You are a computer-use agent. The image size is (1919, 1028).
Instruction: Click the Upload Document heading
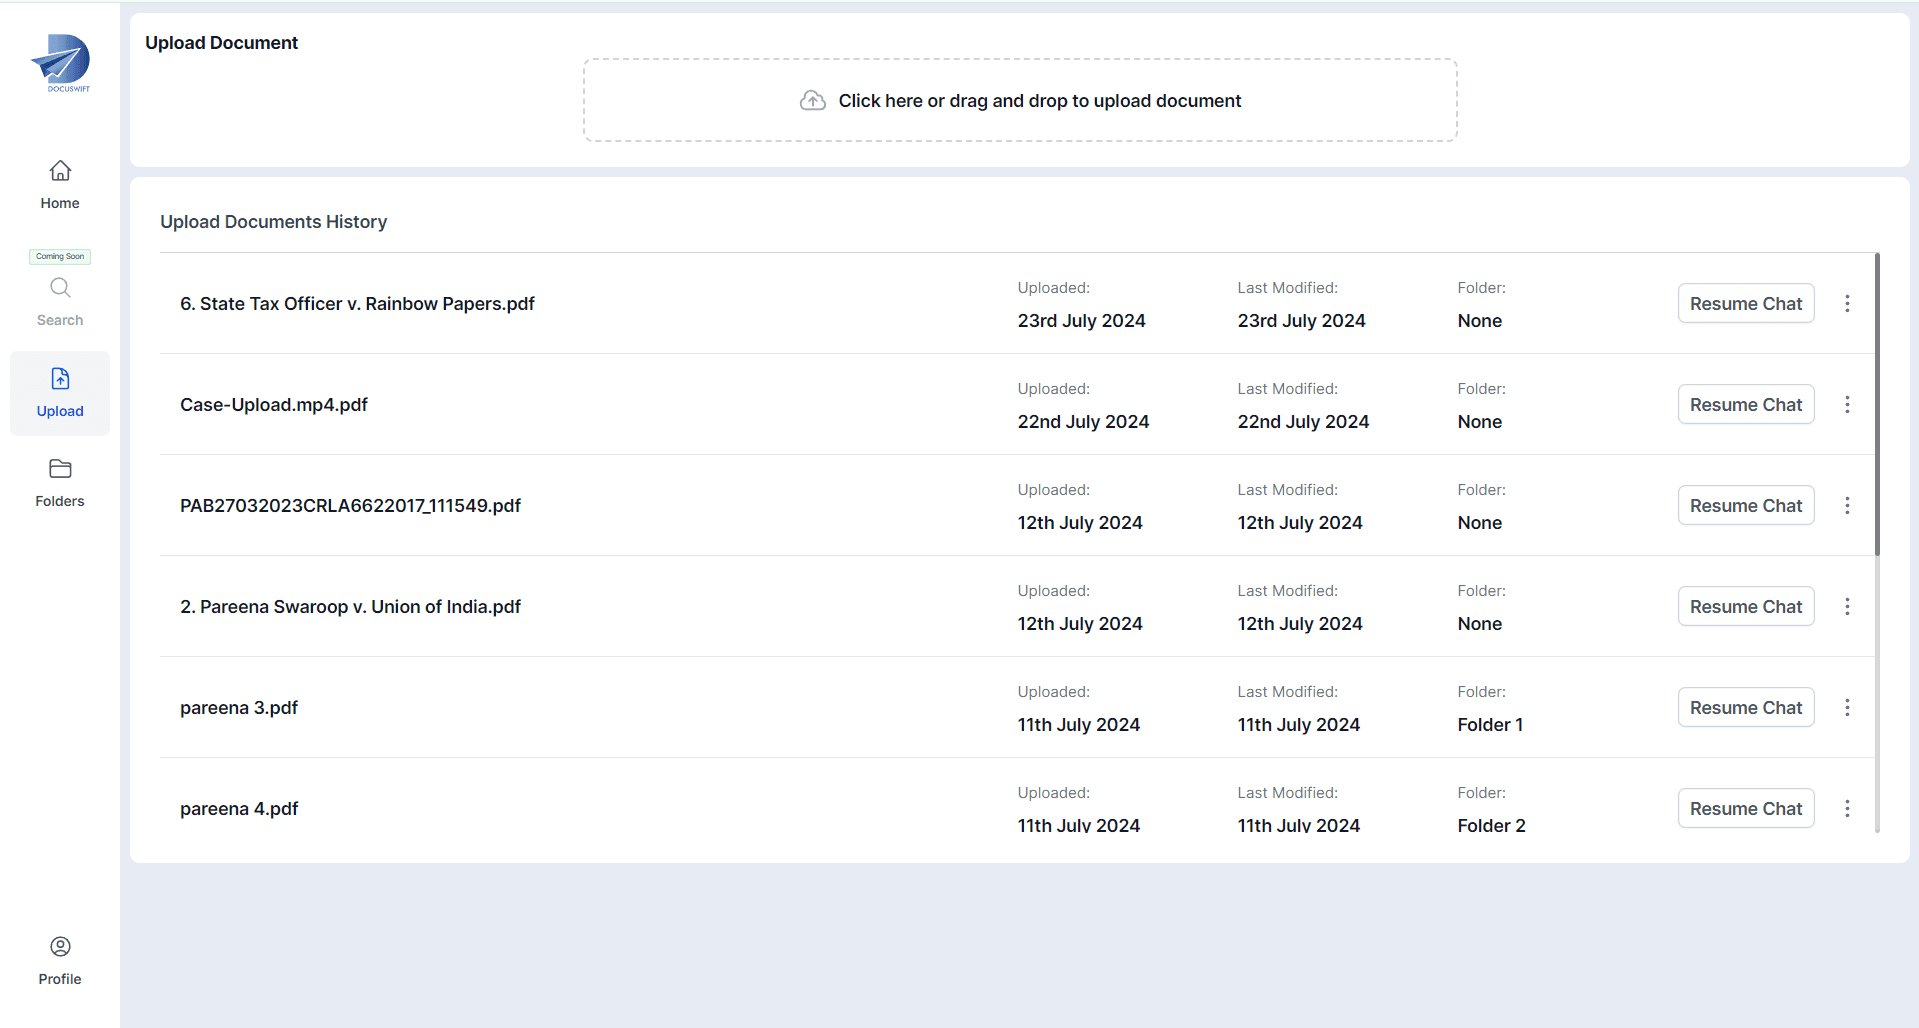click(x=221, y=42)
